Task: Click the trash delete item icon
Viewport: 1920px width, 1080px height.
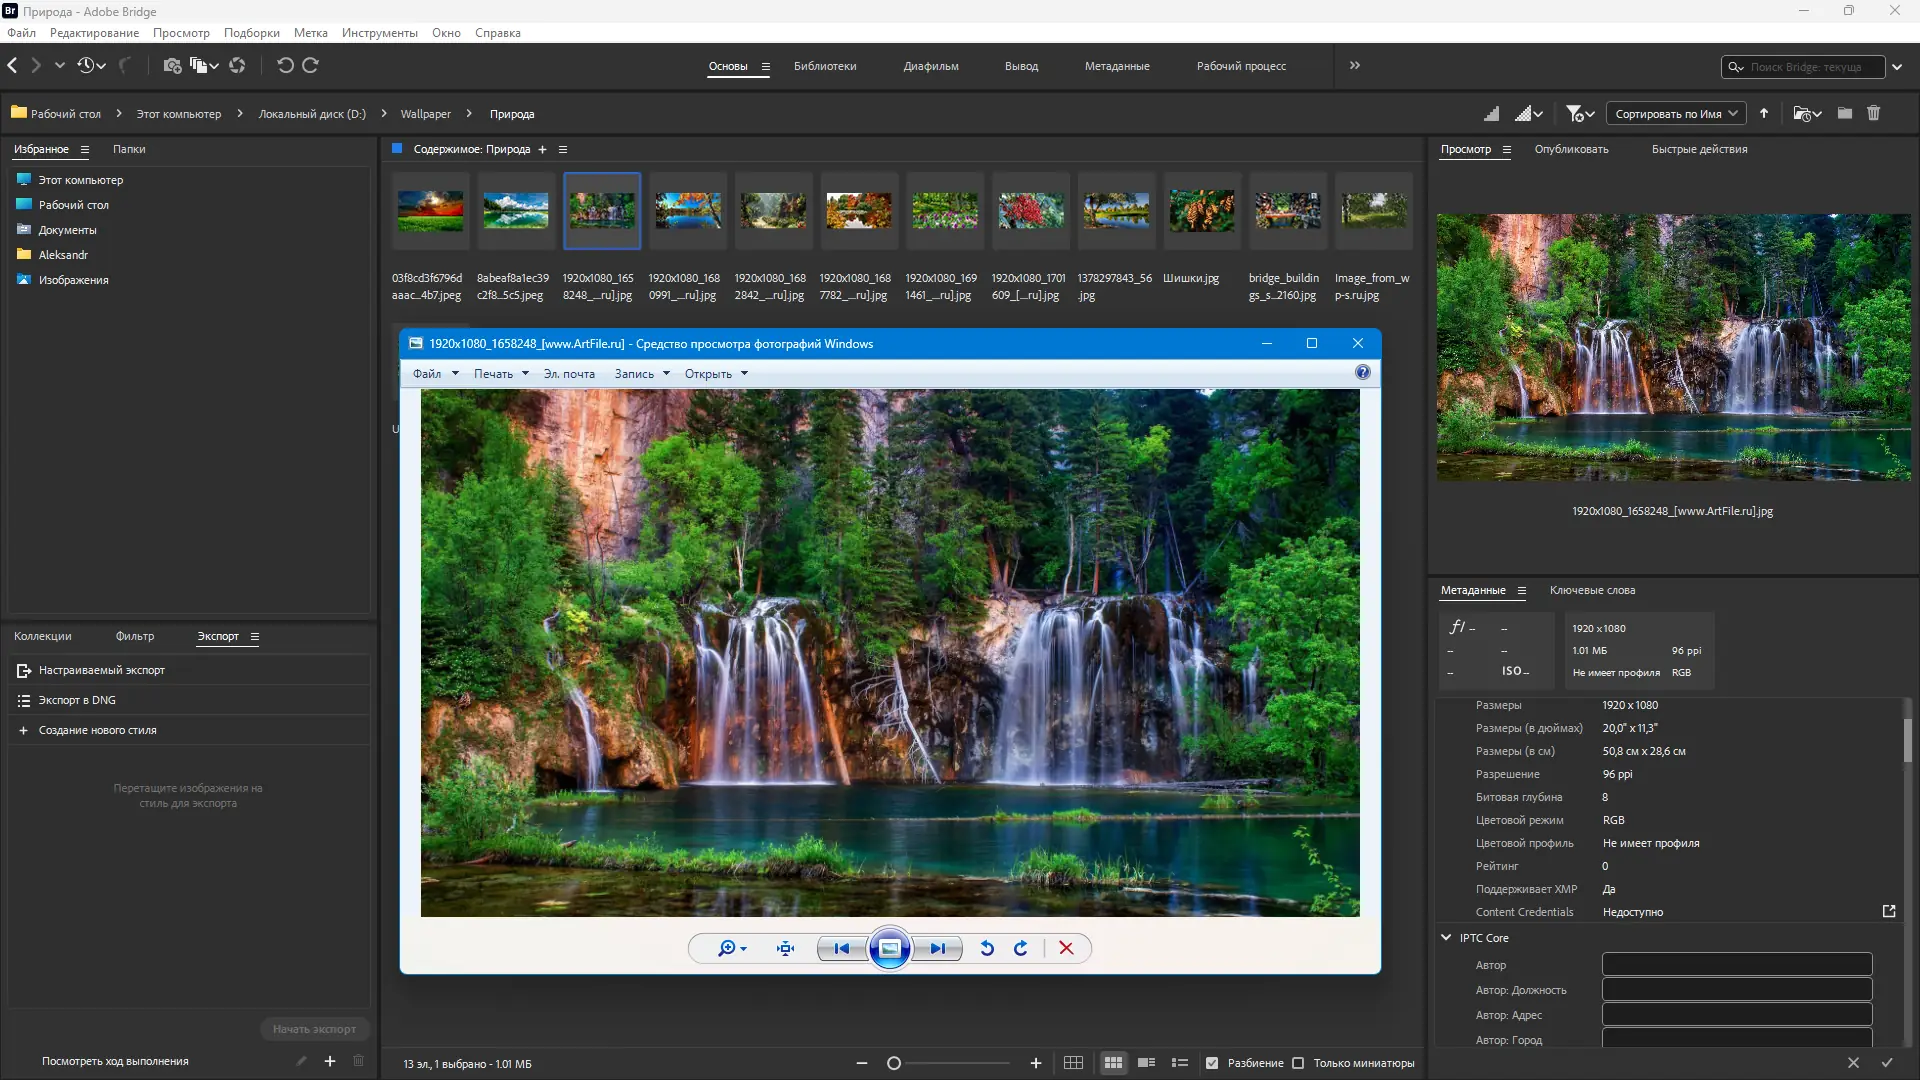Action: pos(1874,114)
